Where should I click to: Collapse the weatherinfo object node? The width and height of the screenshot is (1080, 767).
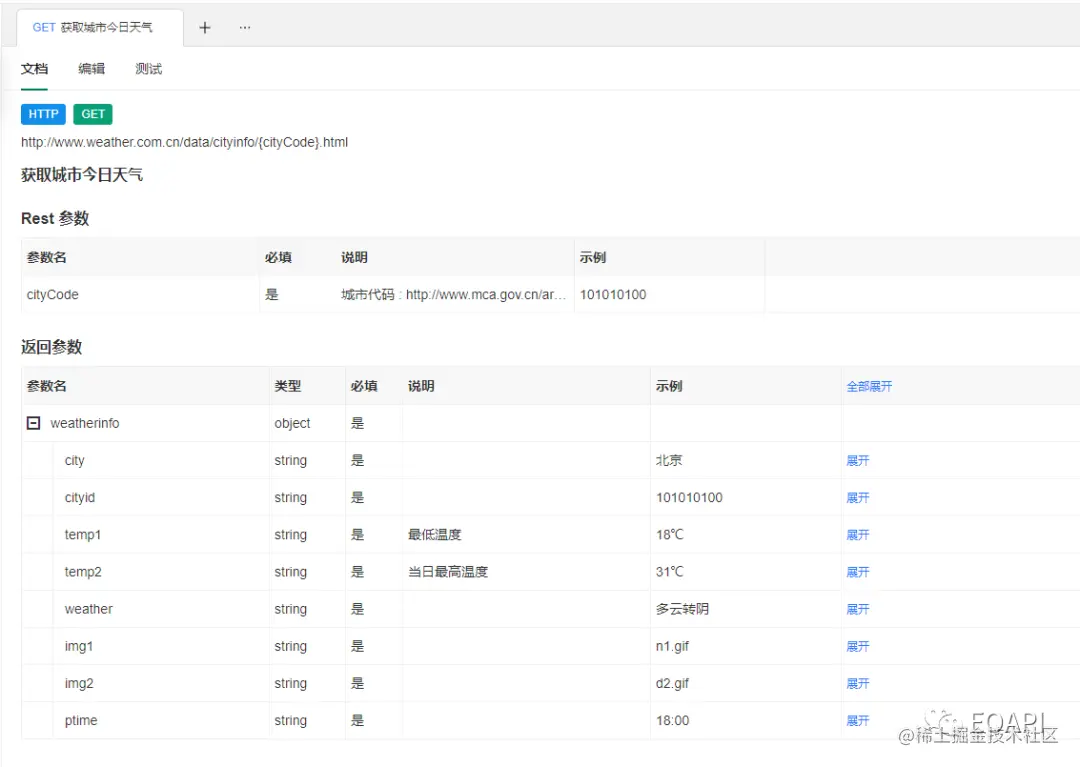pos(33,423)
